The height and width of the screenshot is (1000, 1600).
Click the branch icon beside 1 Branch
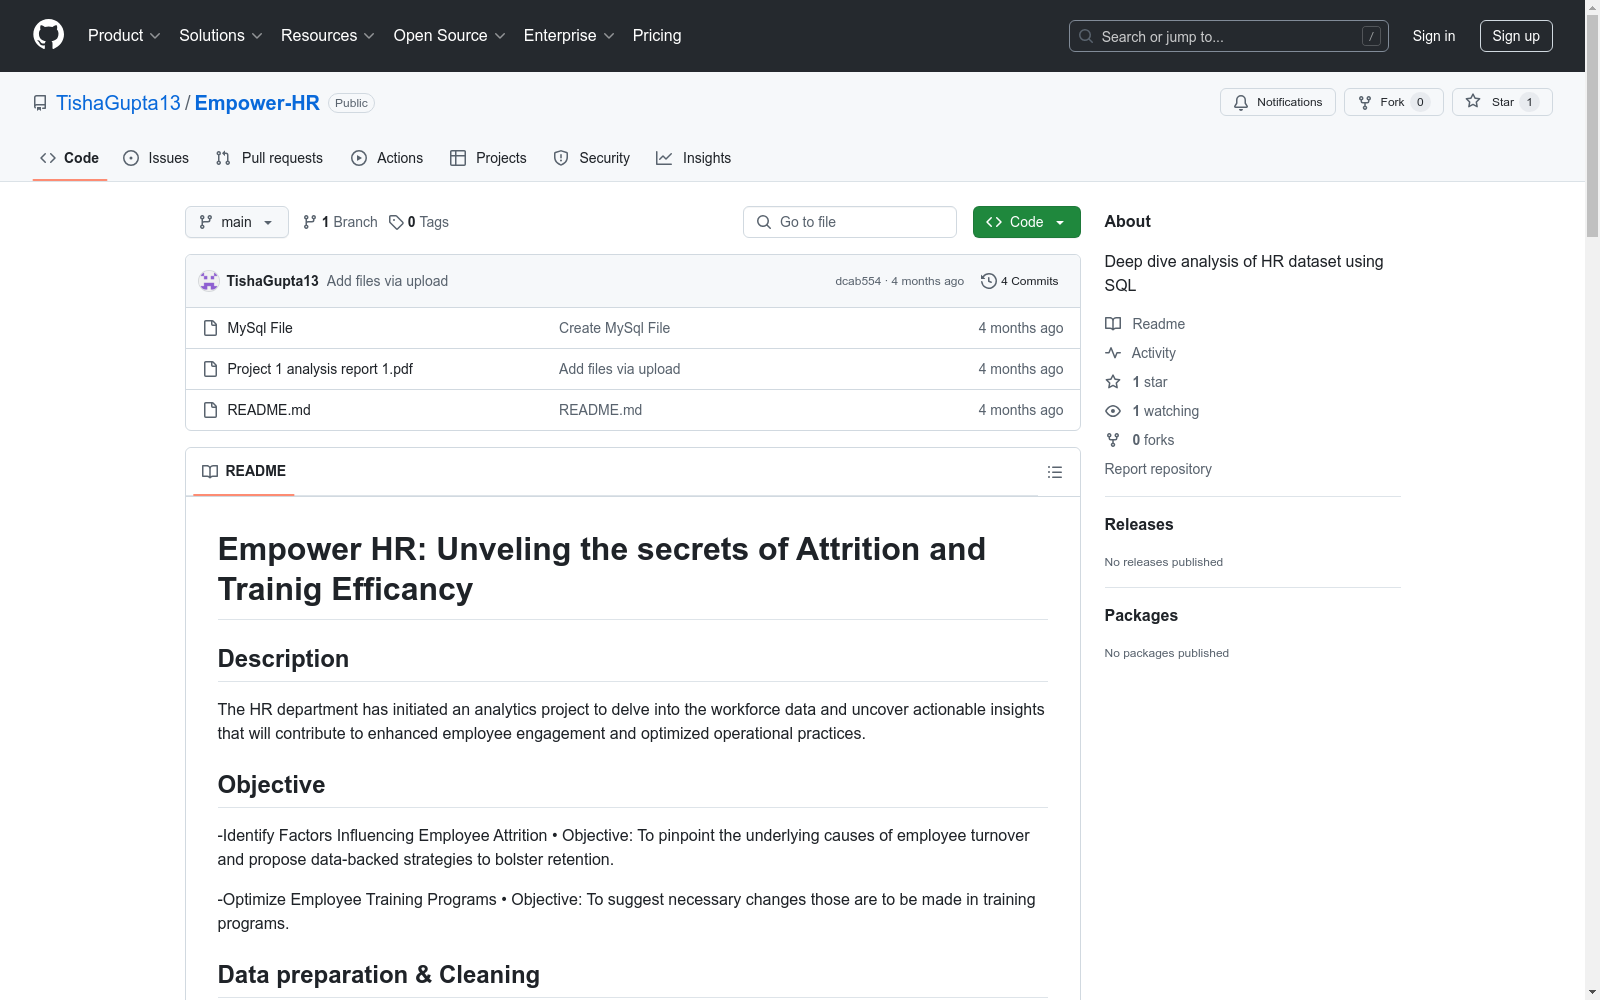[x=310, y=222]
